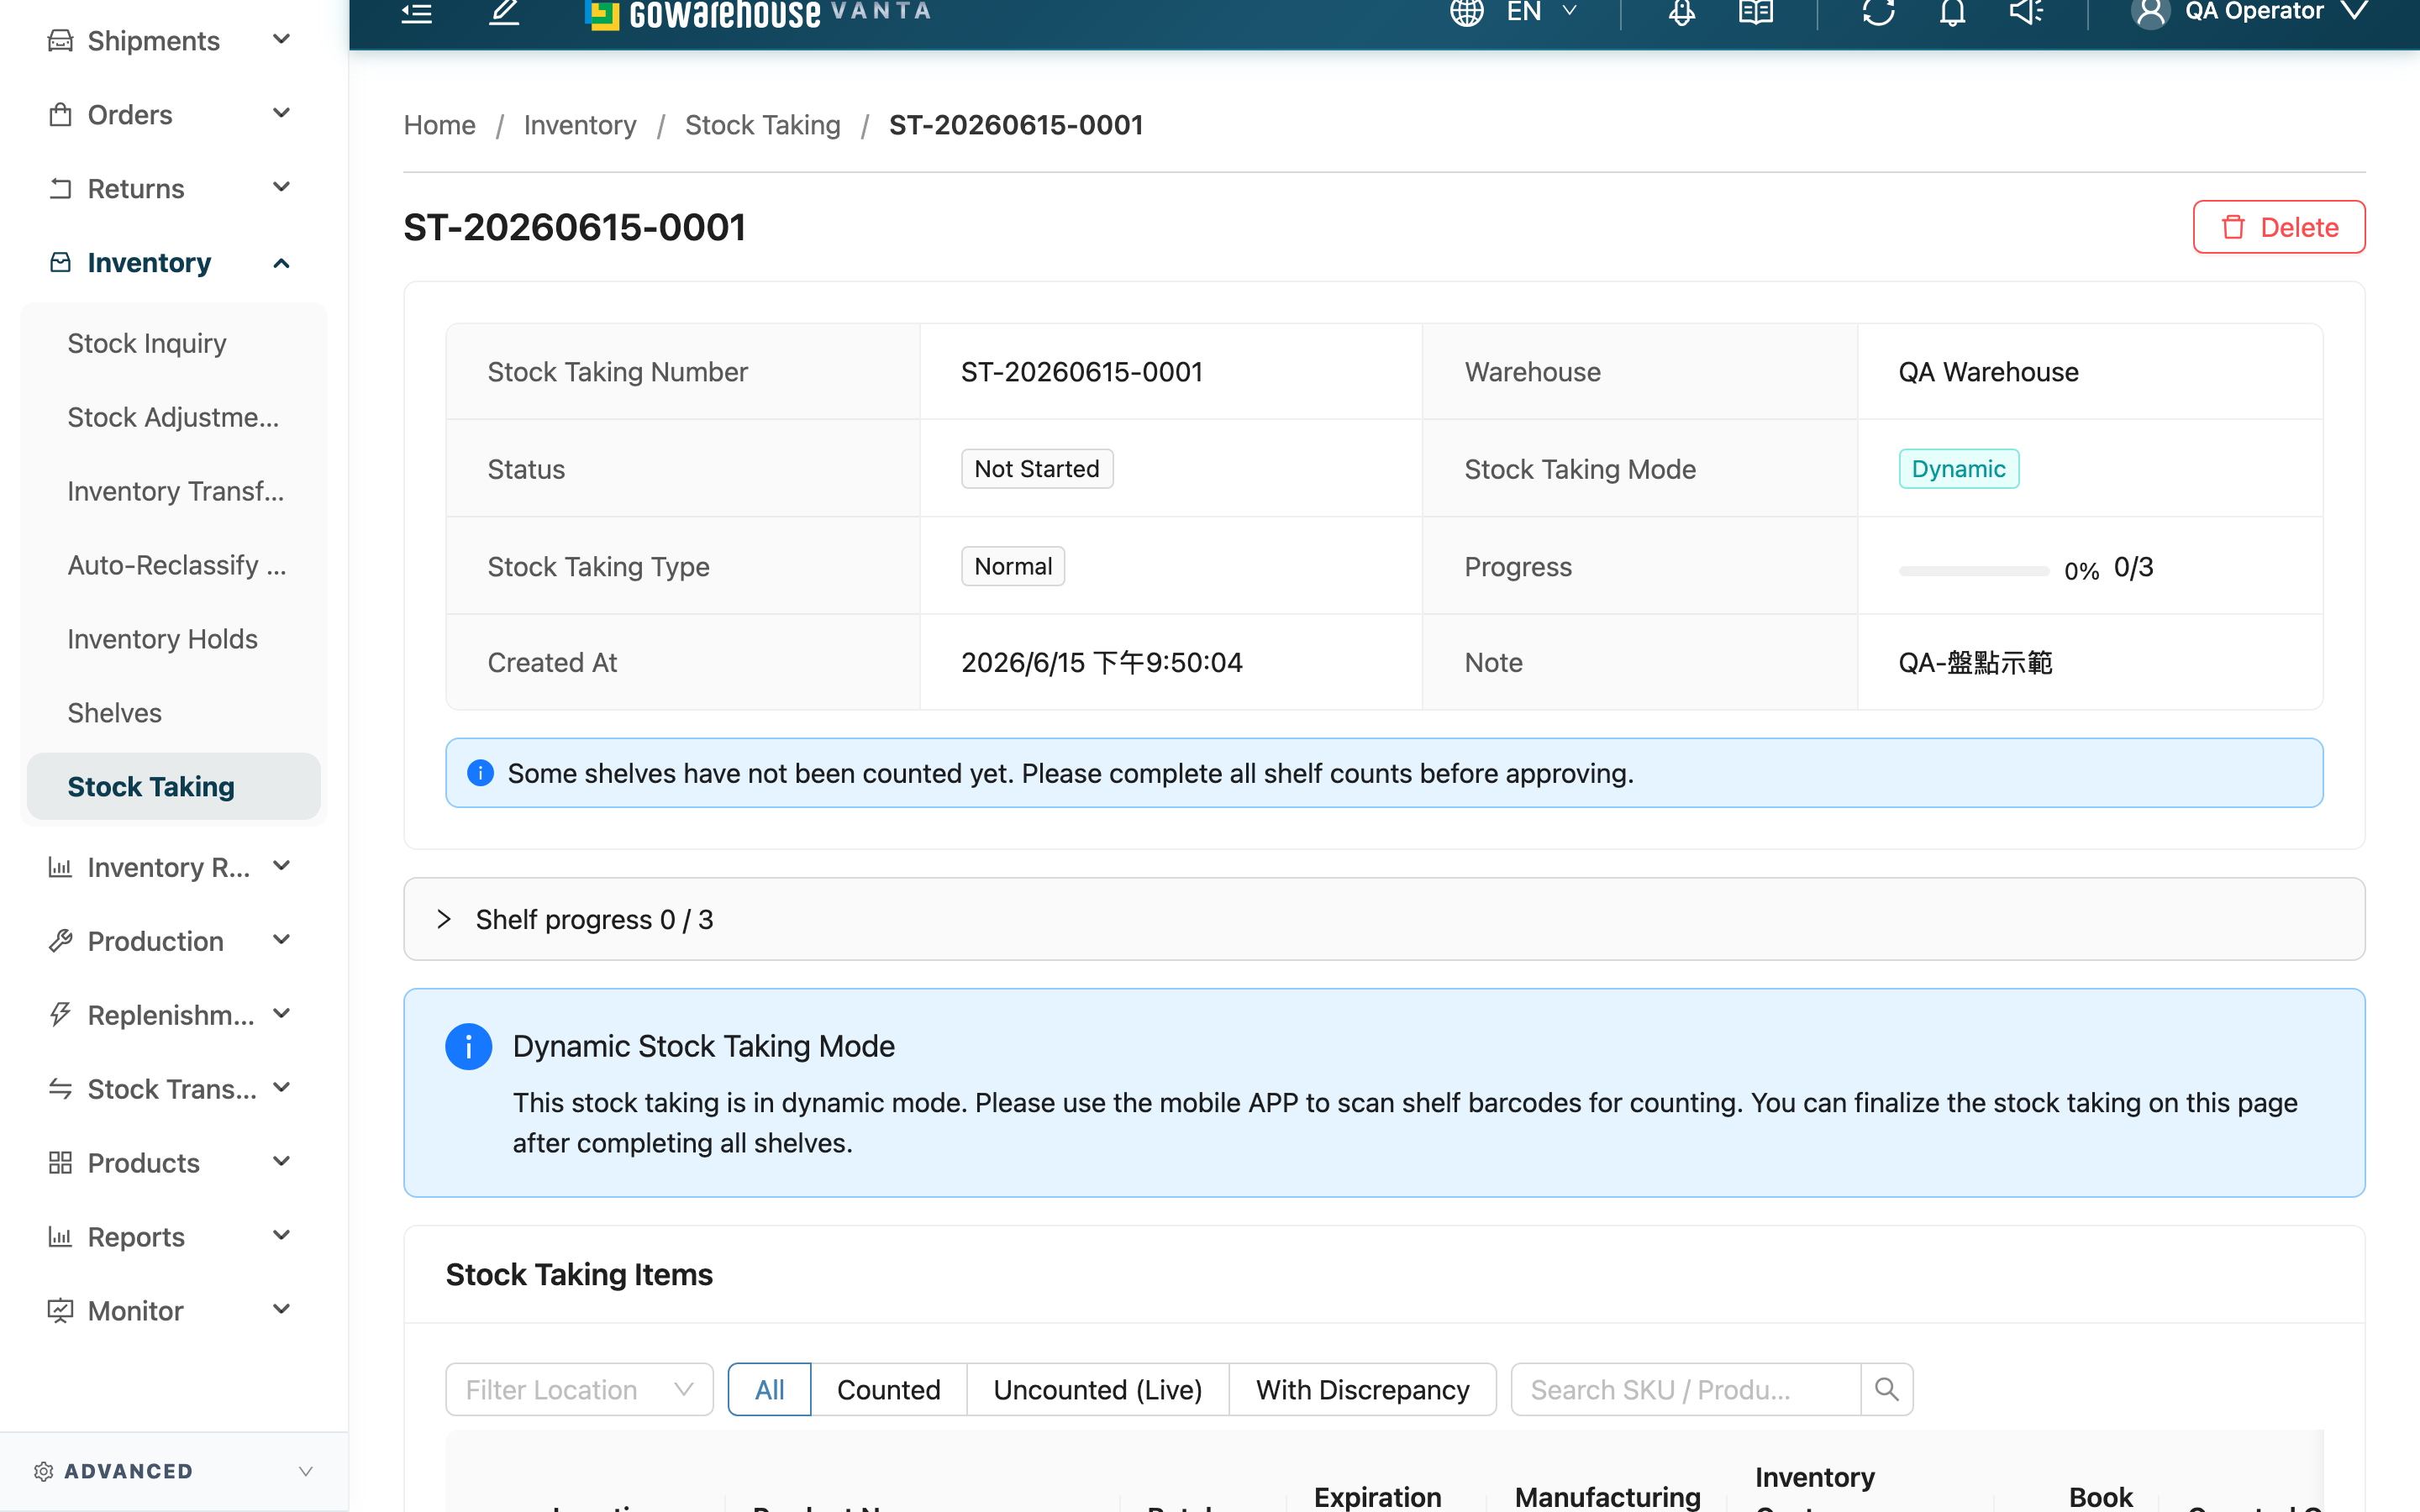Select the With Discrepancy filter tab

tap(1362, 1389)
